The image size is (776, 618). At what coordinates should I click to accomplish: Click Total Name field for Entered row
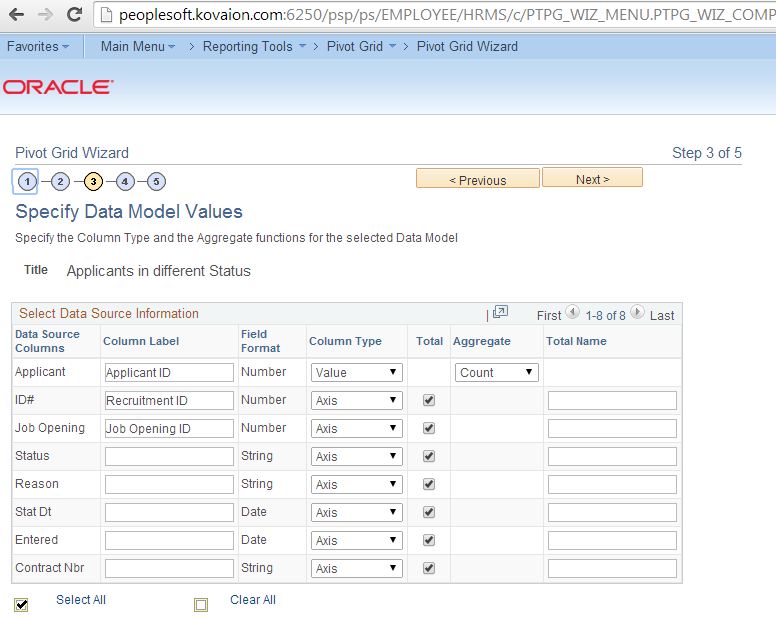[612, 540]
